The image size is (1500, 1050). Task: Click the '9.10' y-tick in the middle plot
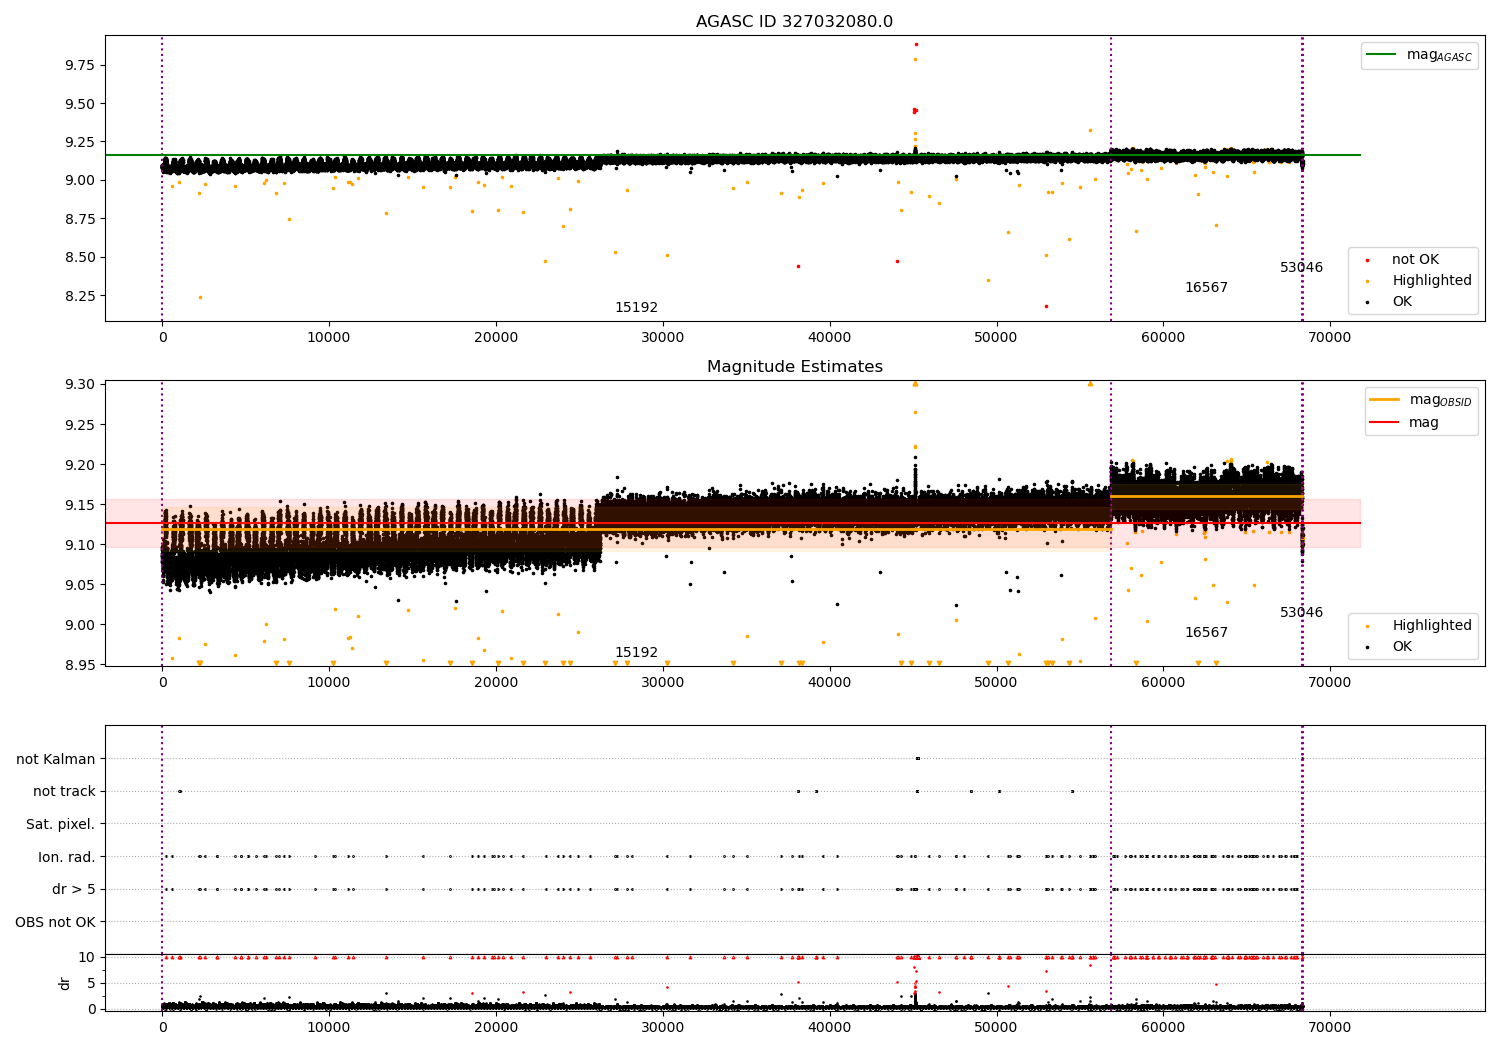click(x=81, y=545)
